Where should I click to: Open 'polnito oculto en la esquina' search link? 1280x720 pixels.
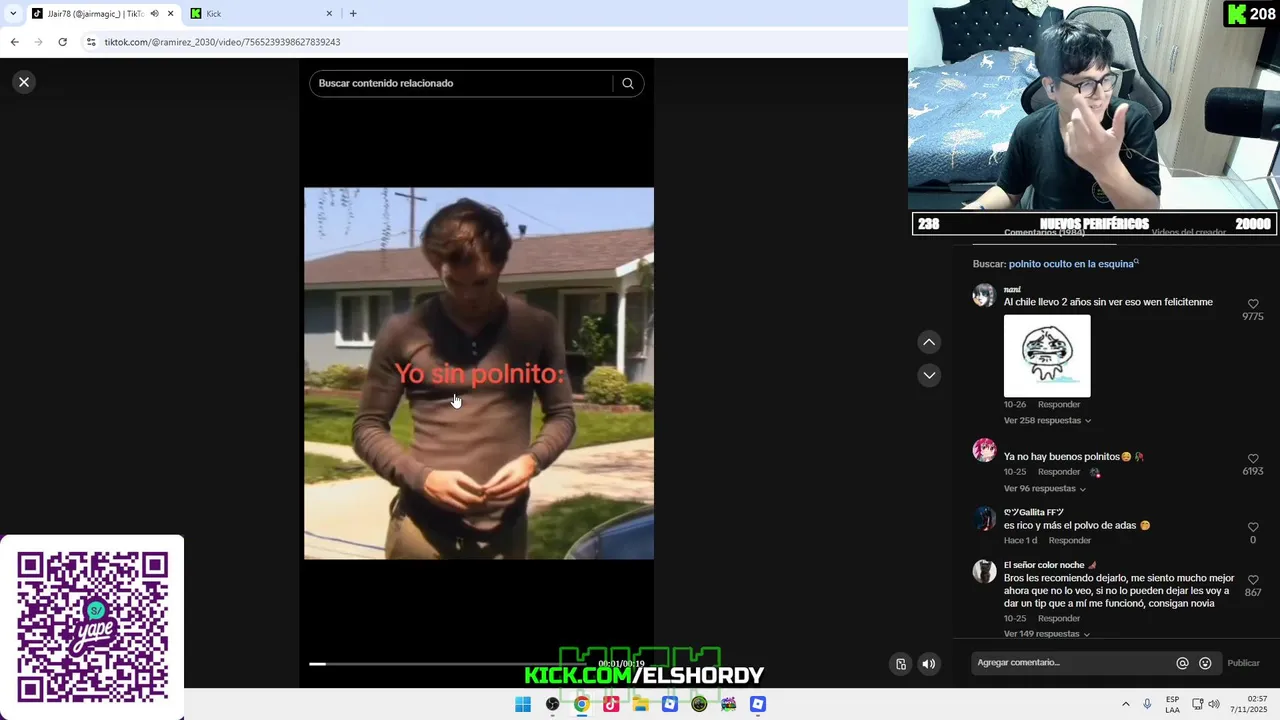tap(1074, 264)
